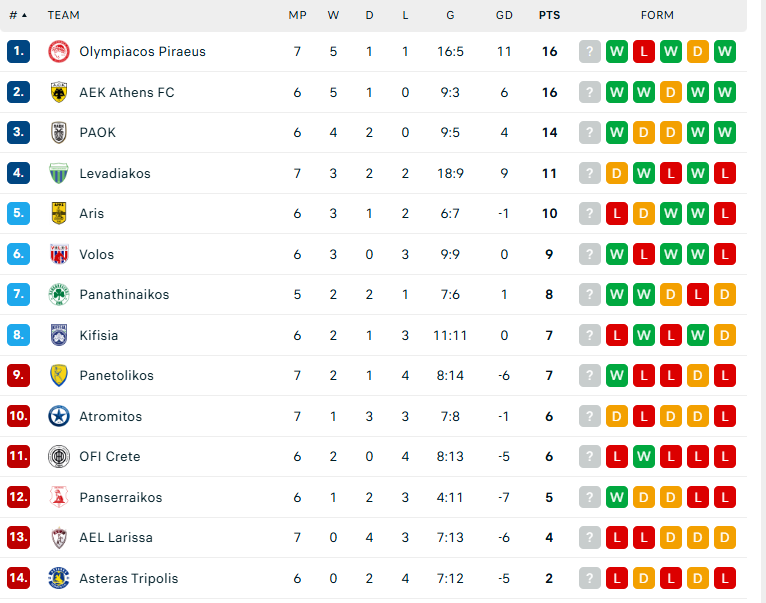
Task: Click the Panetolikos yellow crest icon
Action: (x=58, y=376)
